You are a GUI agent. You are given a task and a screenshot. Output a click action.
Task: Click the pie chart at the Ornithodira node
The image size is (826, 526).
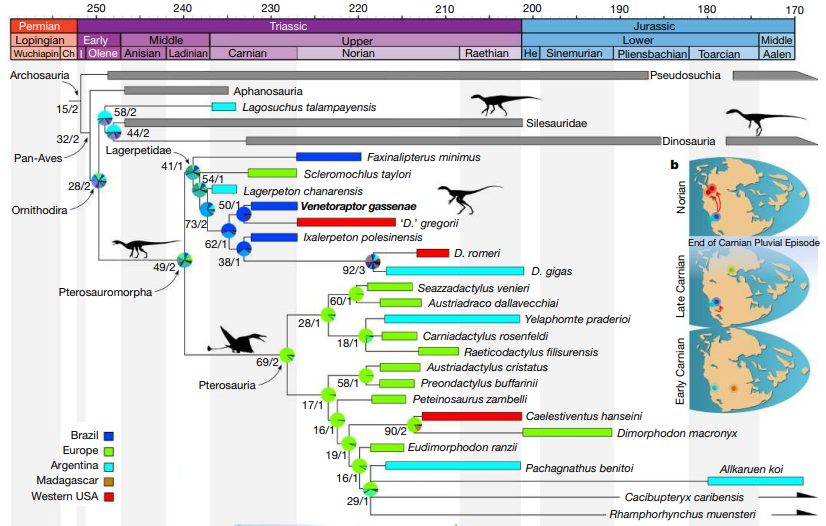coord(99,181)
